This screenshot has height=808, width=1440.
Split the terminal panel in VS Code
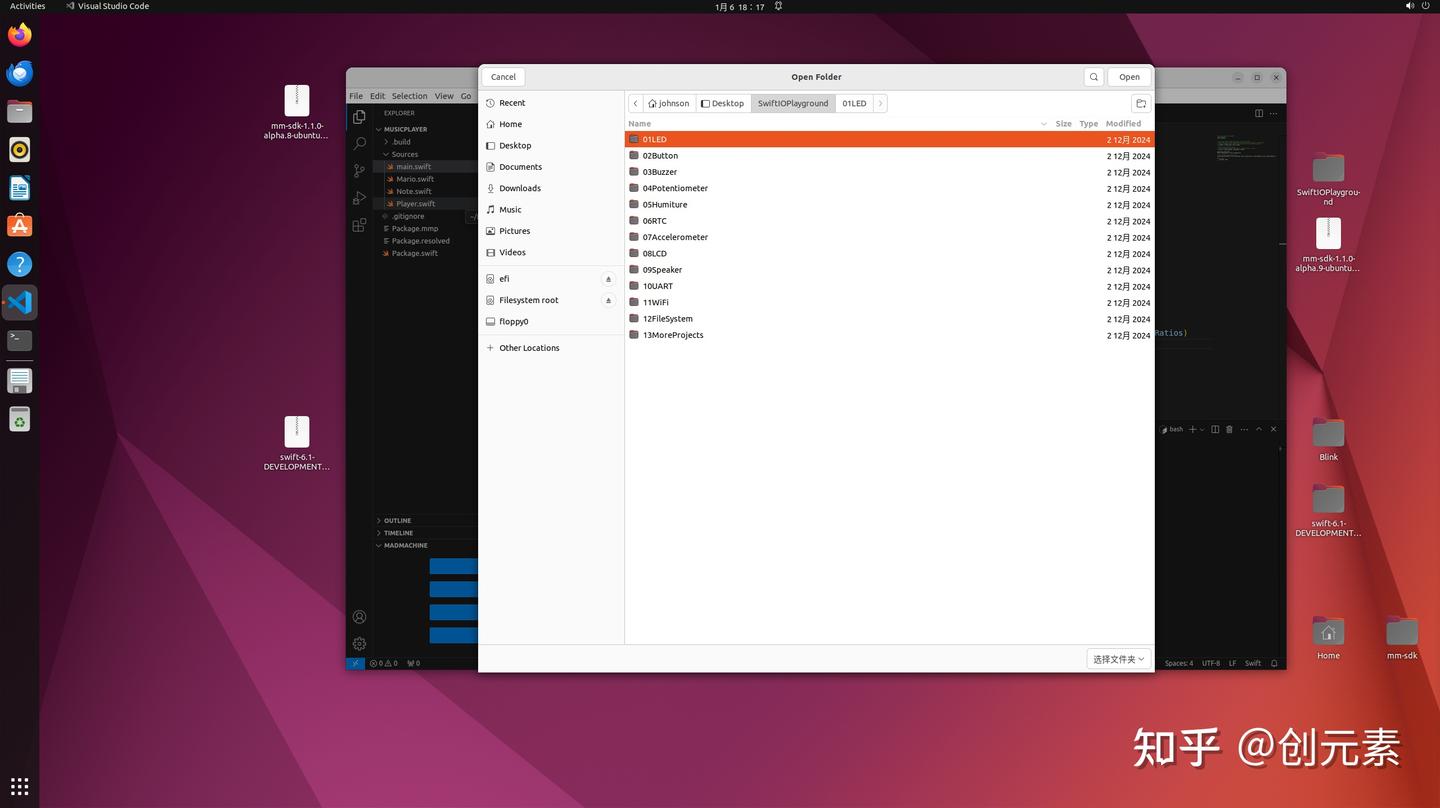(x=1215, y=429)
